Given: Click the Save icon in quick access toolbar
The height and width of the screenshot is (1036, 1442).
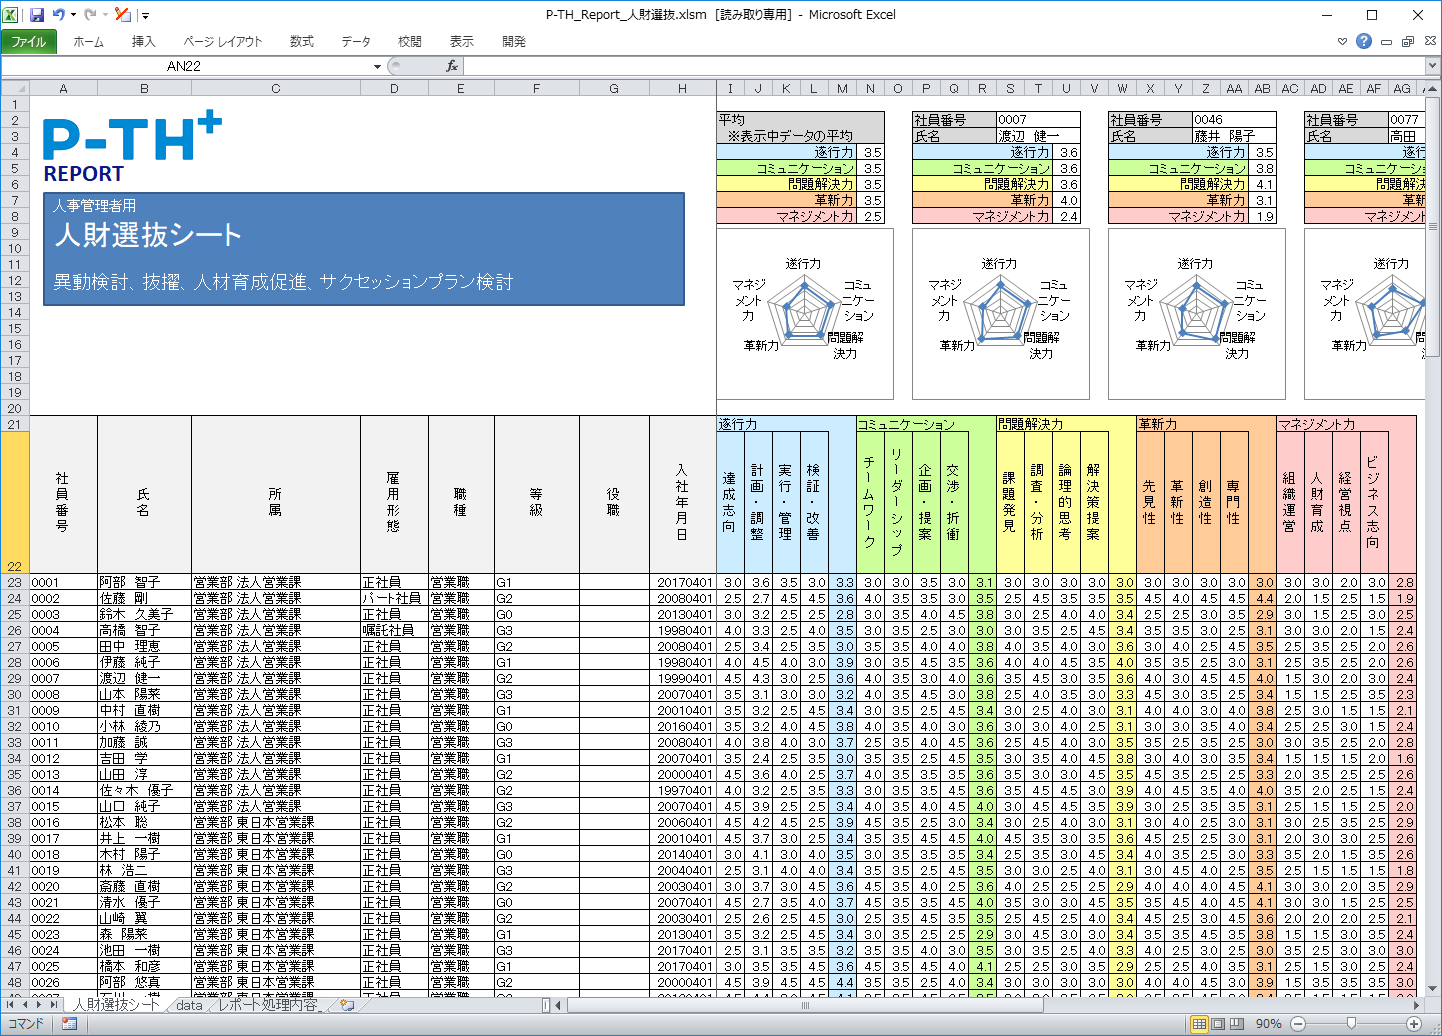Looking at the screenshot, I should pyautogui.click(x=37, y=15).
